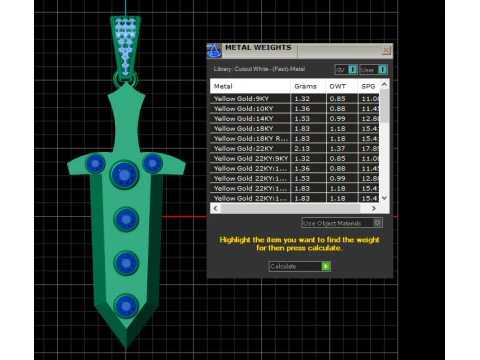This screenshot has height=360, width=480.
Task: Click the vertical scrollbar thumb
Action: point(384,106)
